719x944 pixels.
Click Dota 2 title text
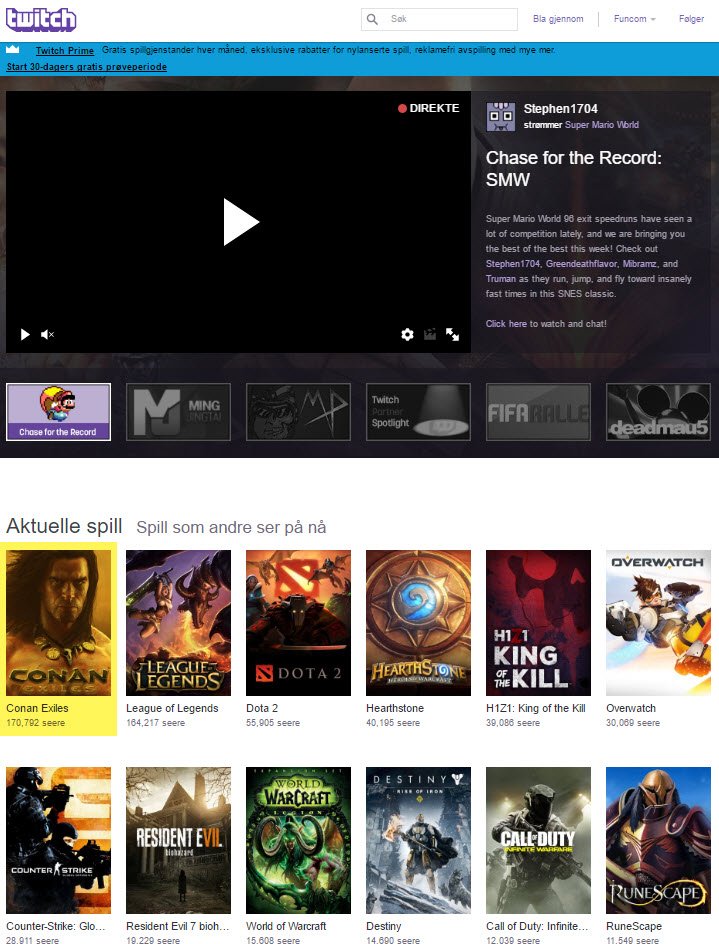pos(262,709)
